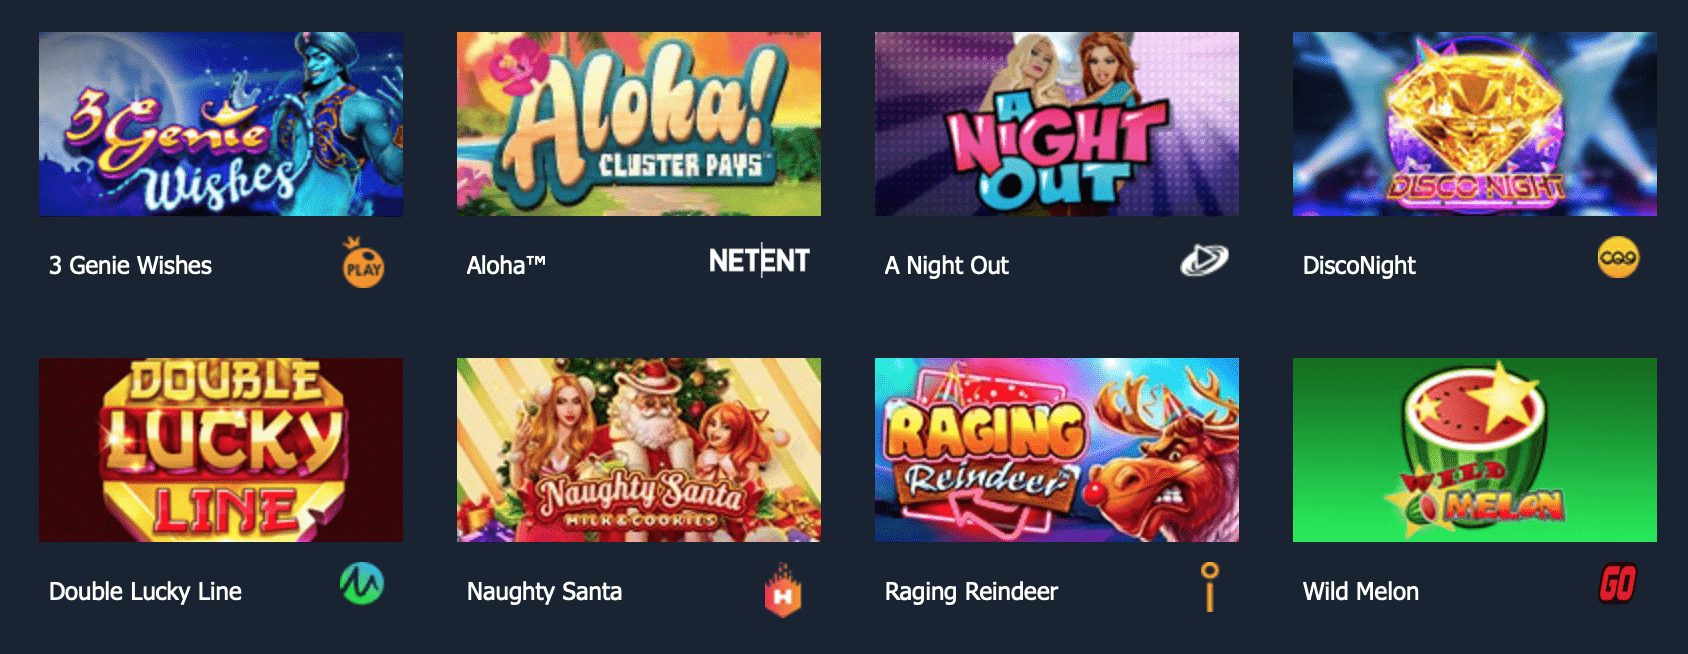The image size is (1688, 654).
Task: Open the 3 Genie Wishes game thumbnail
Action: point(221,124)
